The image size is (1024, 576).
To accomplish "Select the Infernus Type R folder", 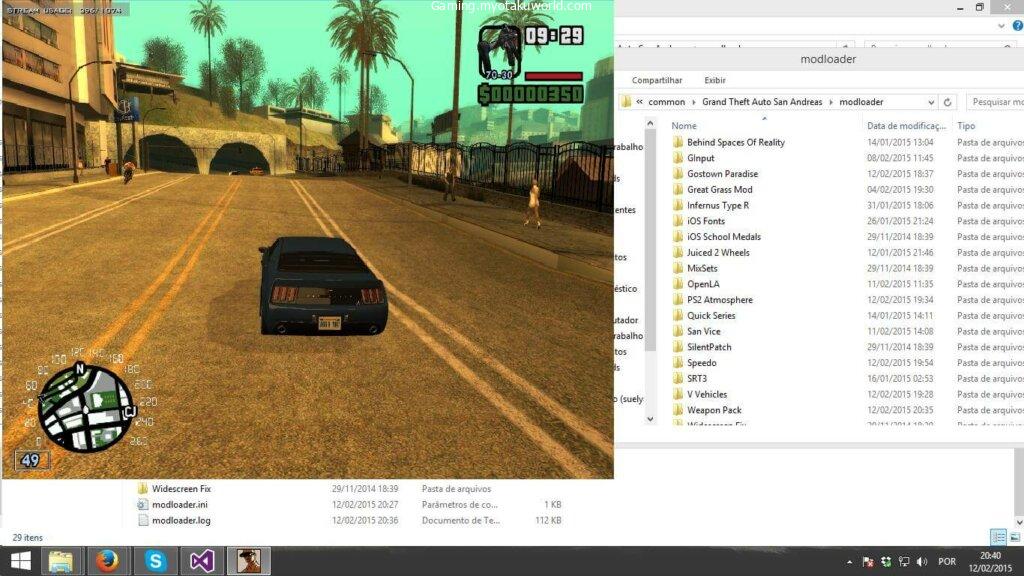I will click(x=718, y=205).
